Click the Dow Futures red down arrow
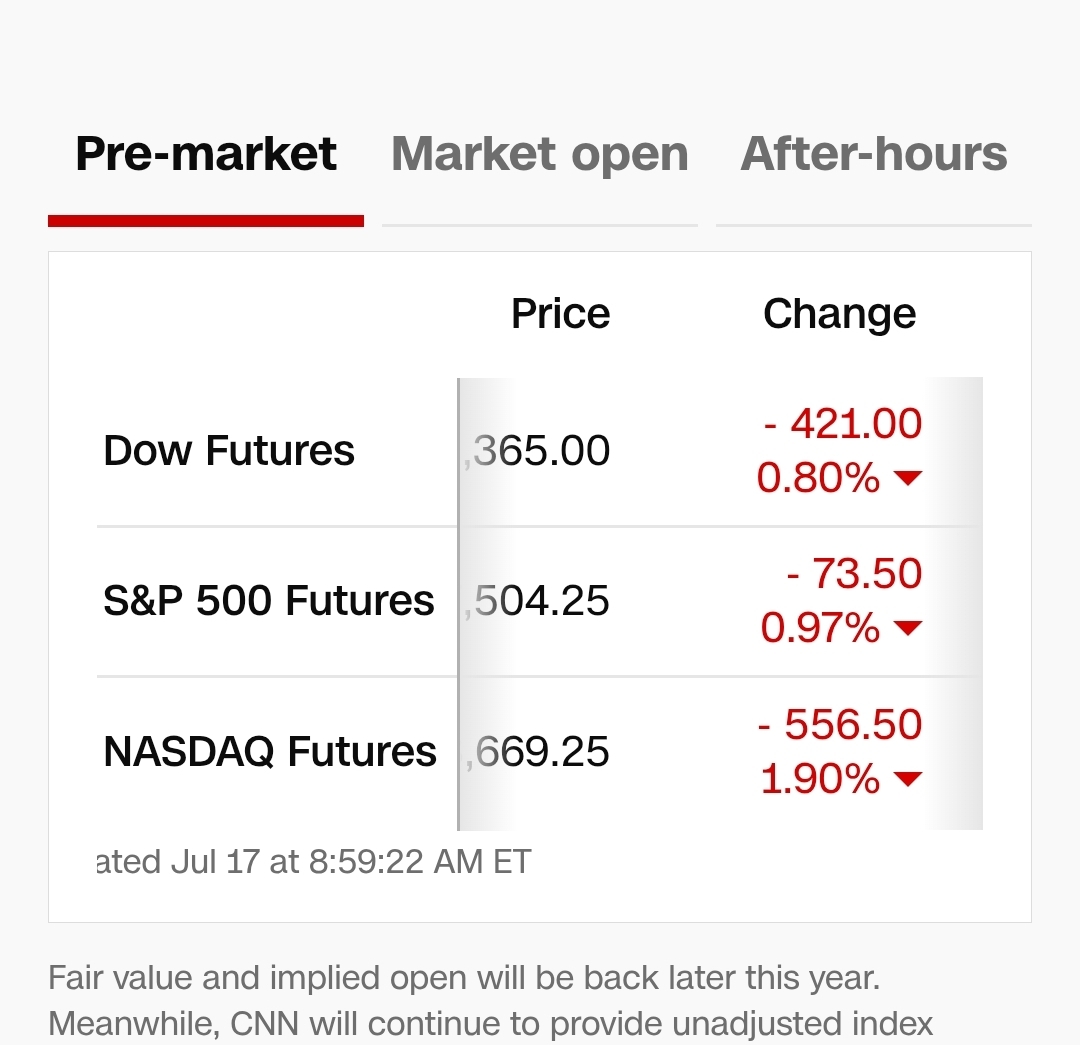 (x=908, y=477)
